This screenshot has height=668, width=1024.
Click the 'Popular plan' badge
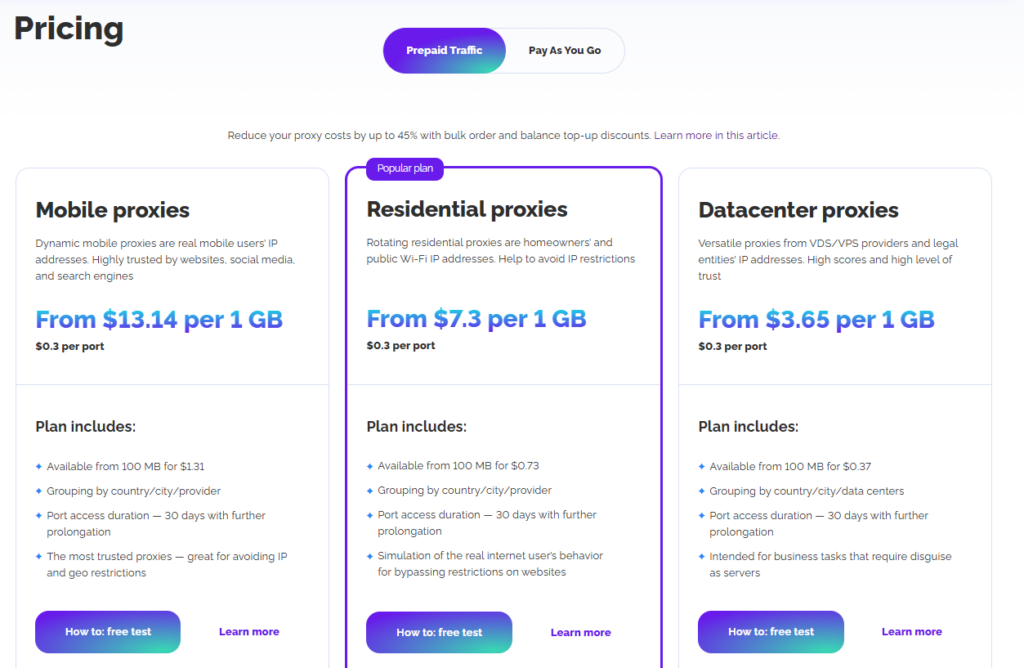point(404,169)
